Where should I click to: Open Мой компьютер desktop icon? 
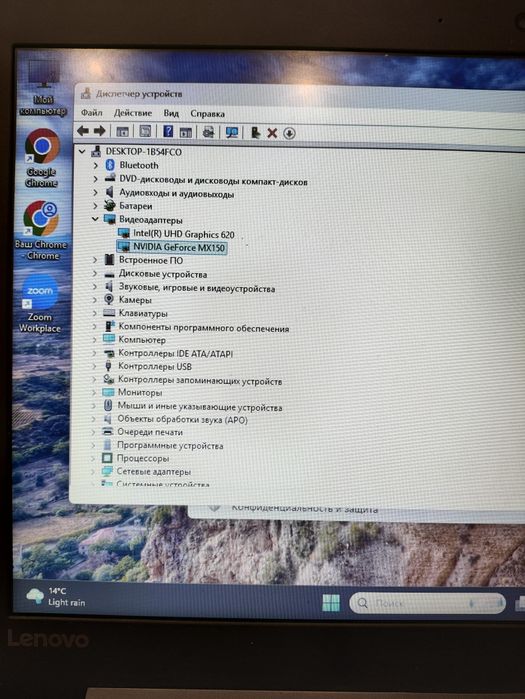tap(43, 89)
